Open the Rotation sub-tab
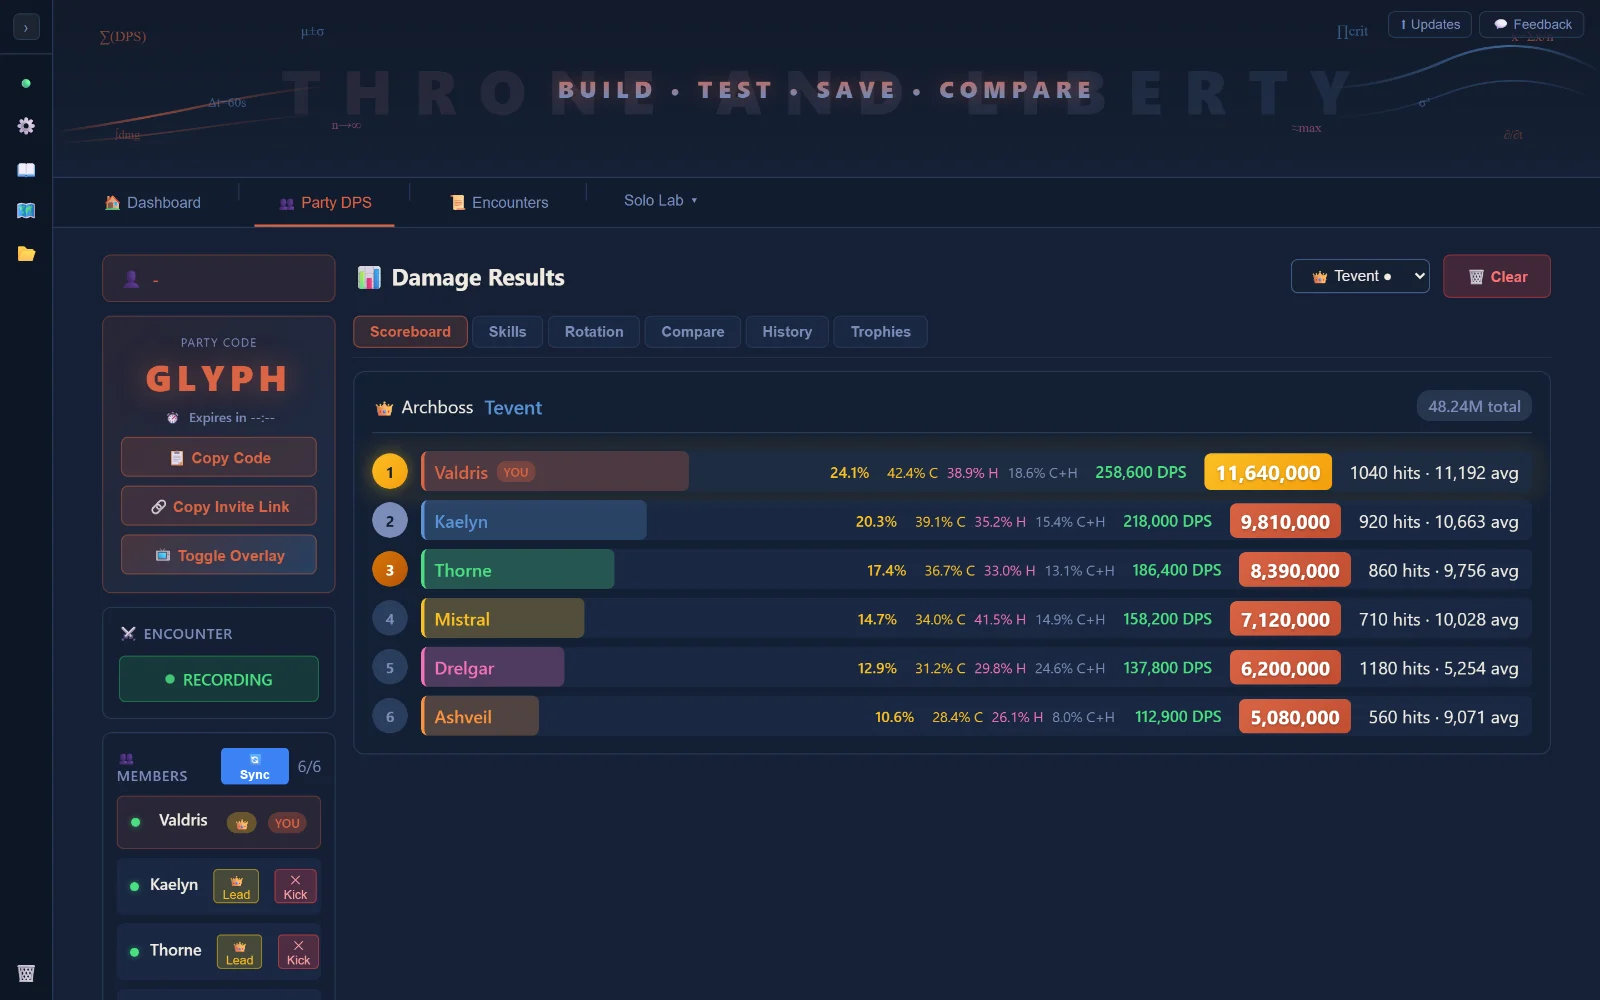 [594, 332]
